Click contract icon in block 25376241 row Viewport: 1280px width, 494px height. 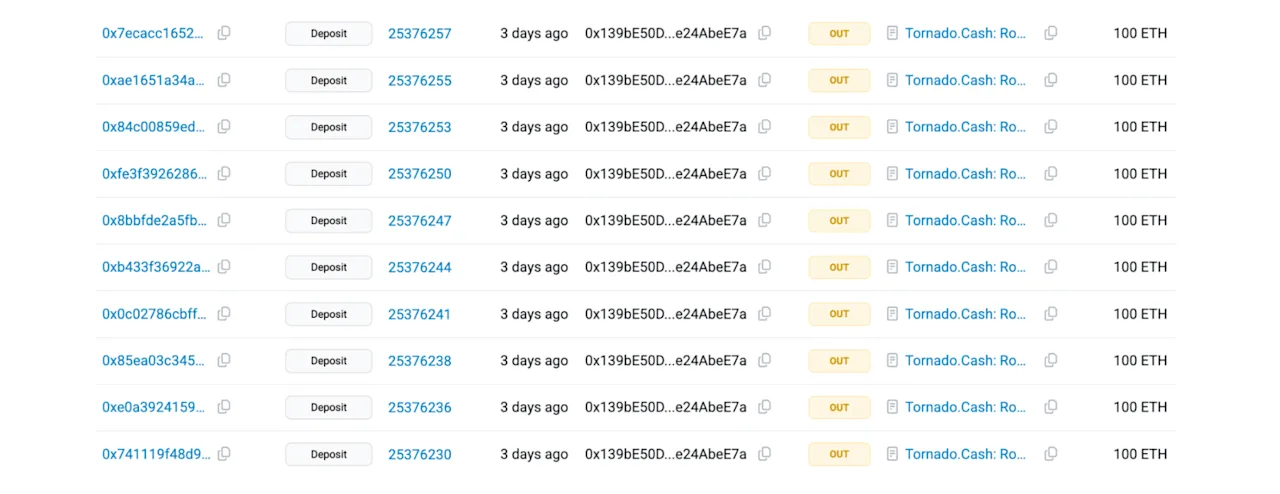[x=892, y=314]
